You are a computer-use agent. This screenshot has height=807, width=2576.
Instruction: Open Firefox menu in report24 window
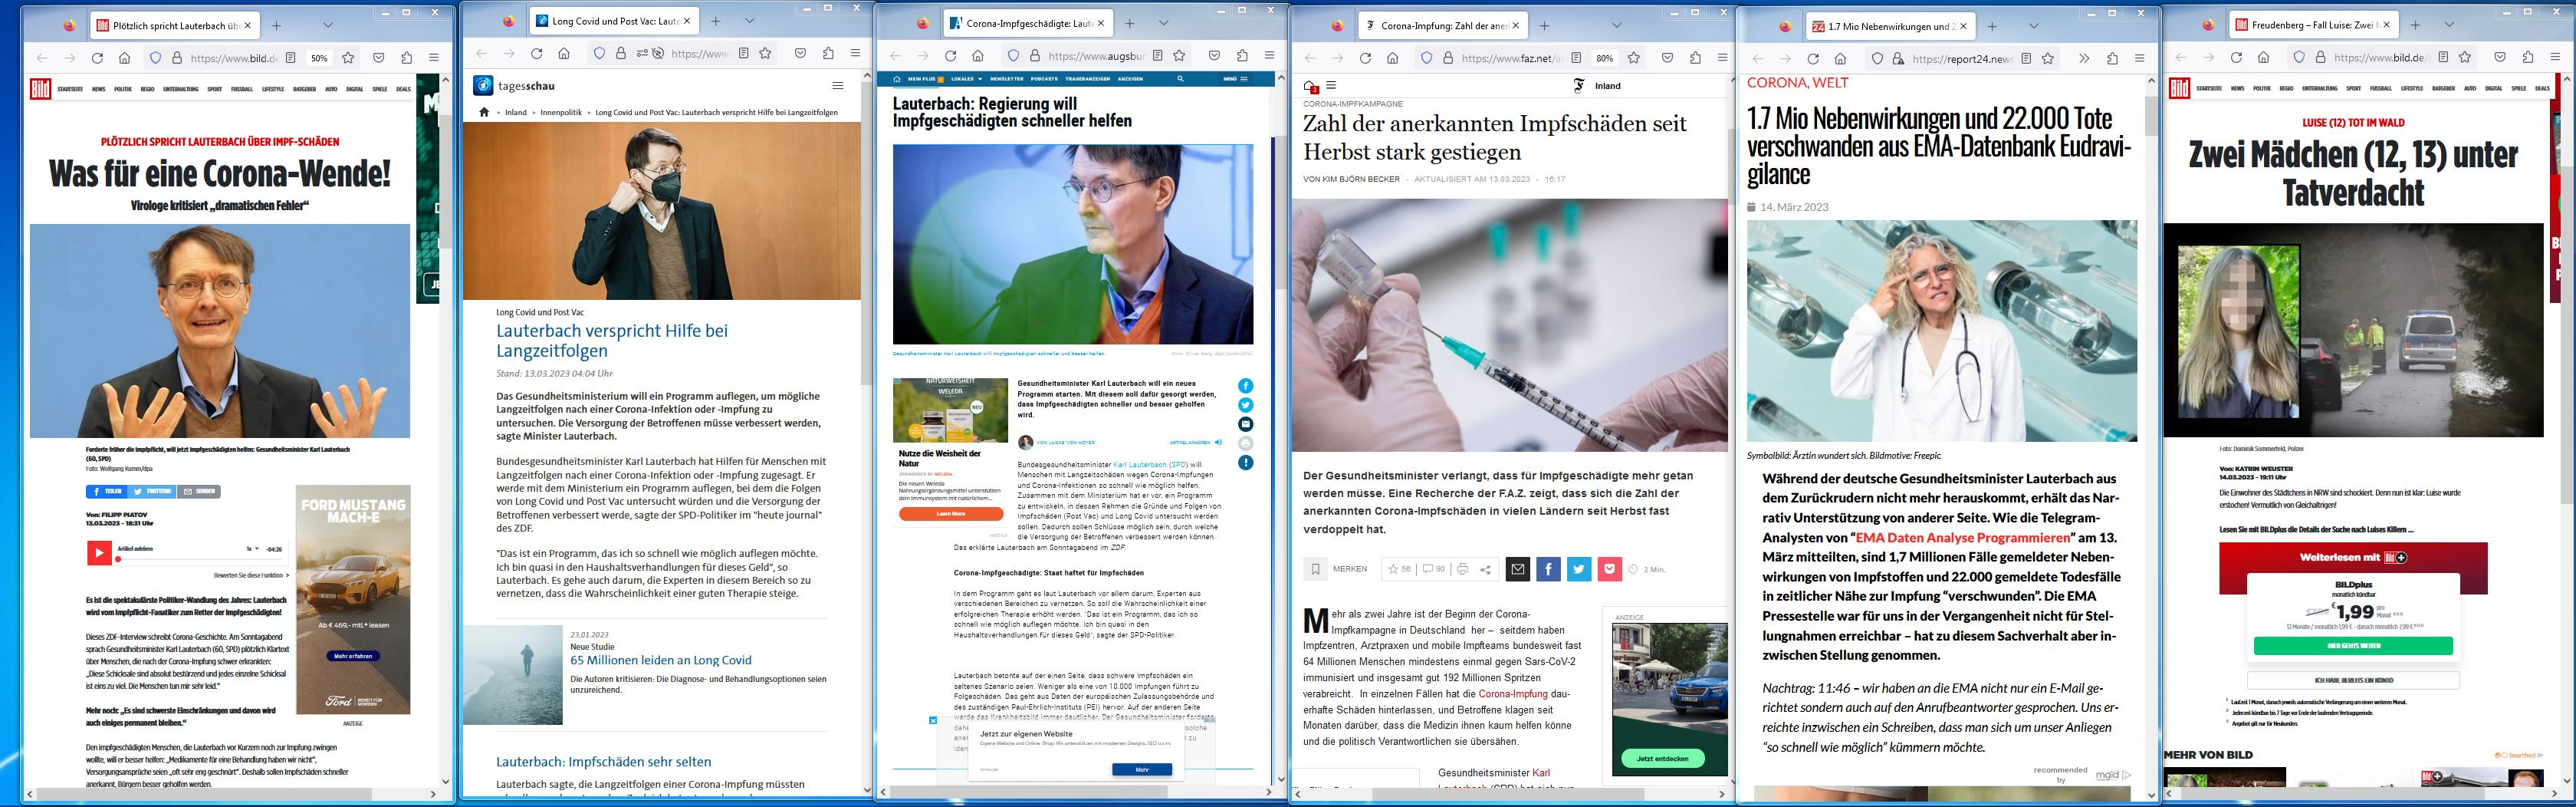tap(2139, 59)
